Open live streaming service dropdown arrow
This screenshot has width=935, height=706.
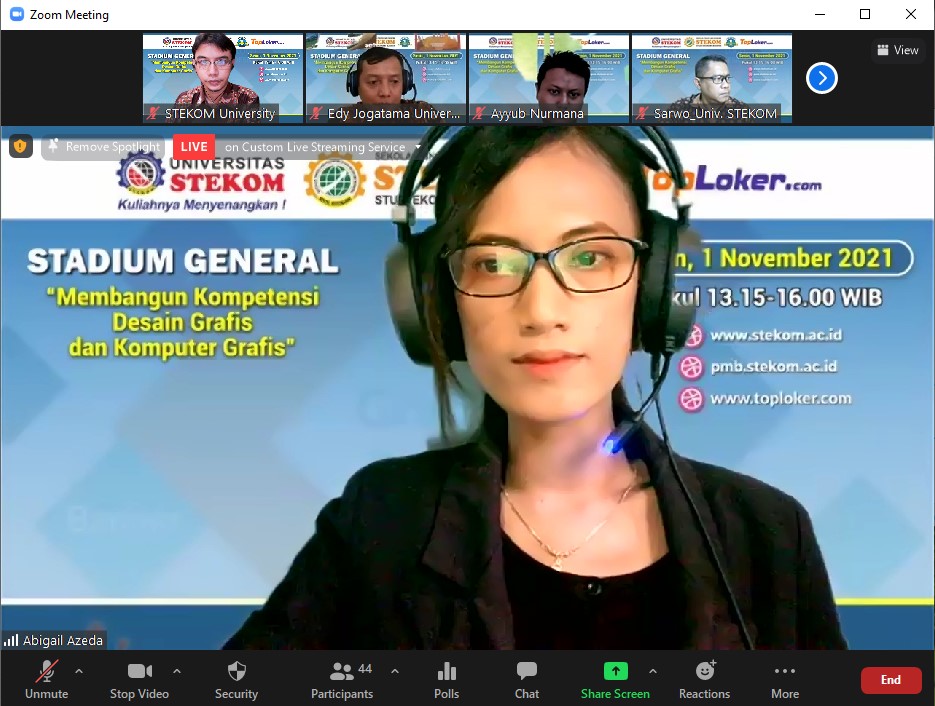tap(418, 147)
